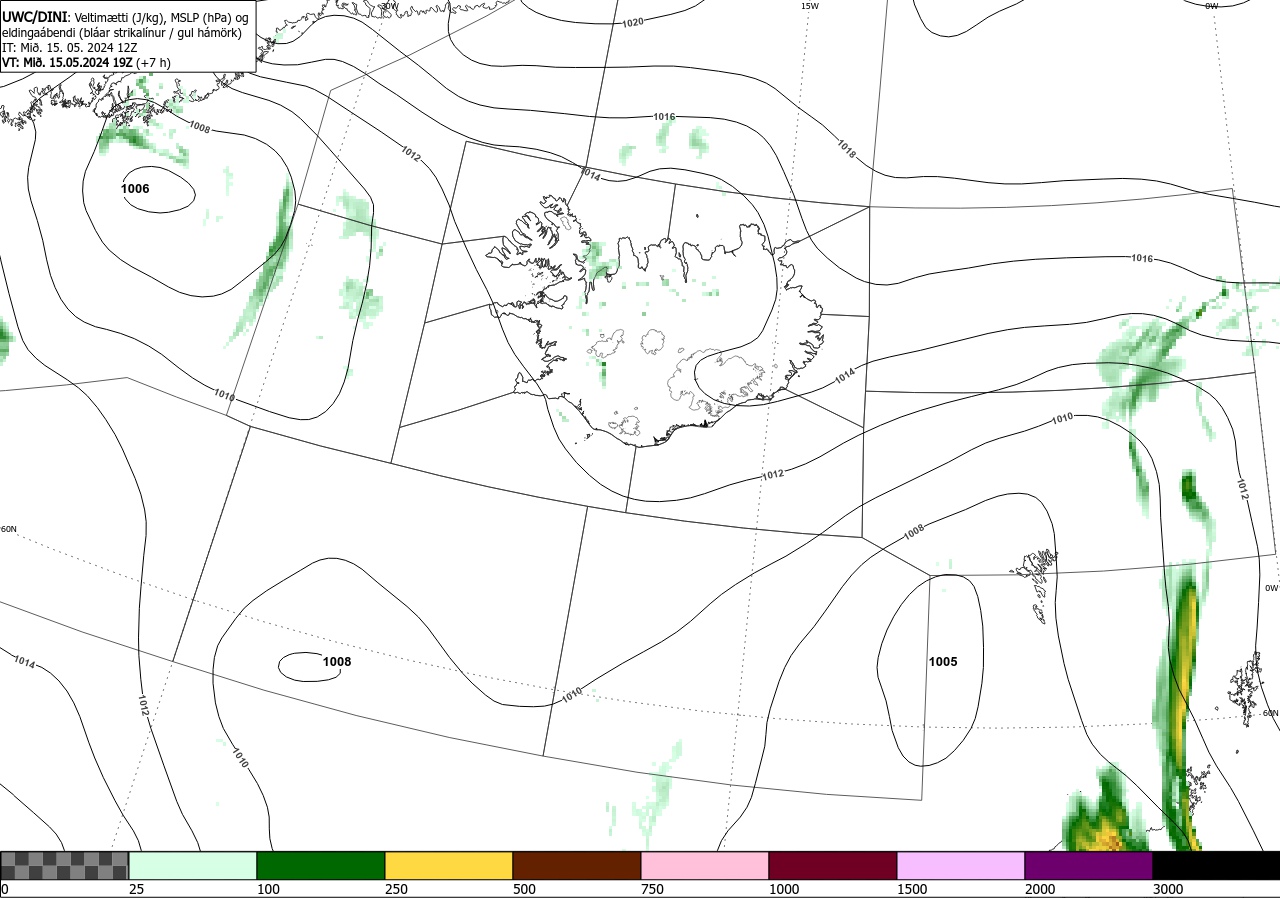Click the 15W longitude label
This screenshot has width=1280, height=898.
(809, 6)
